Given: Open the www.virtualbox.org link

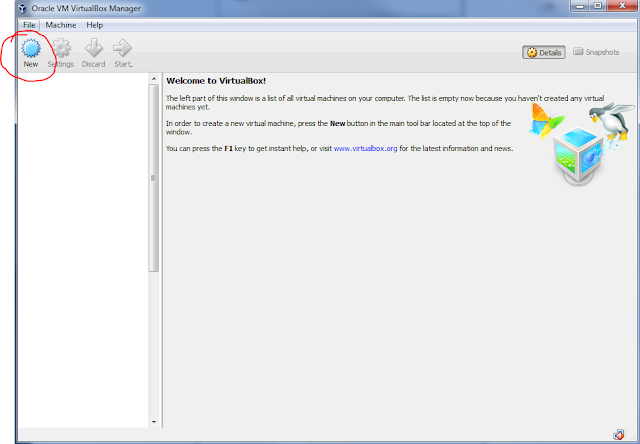Looking at the screenshot, I should point(365,149).
